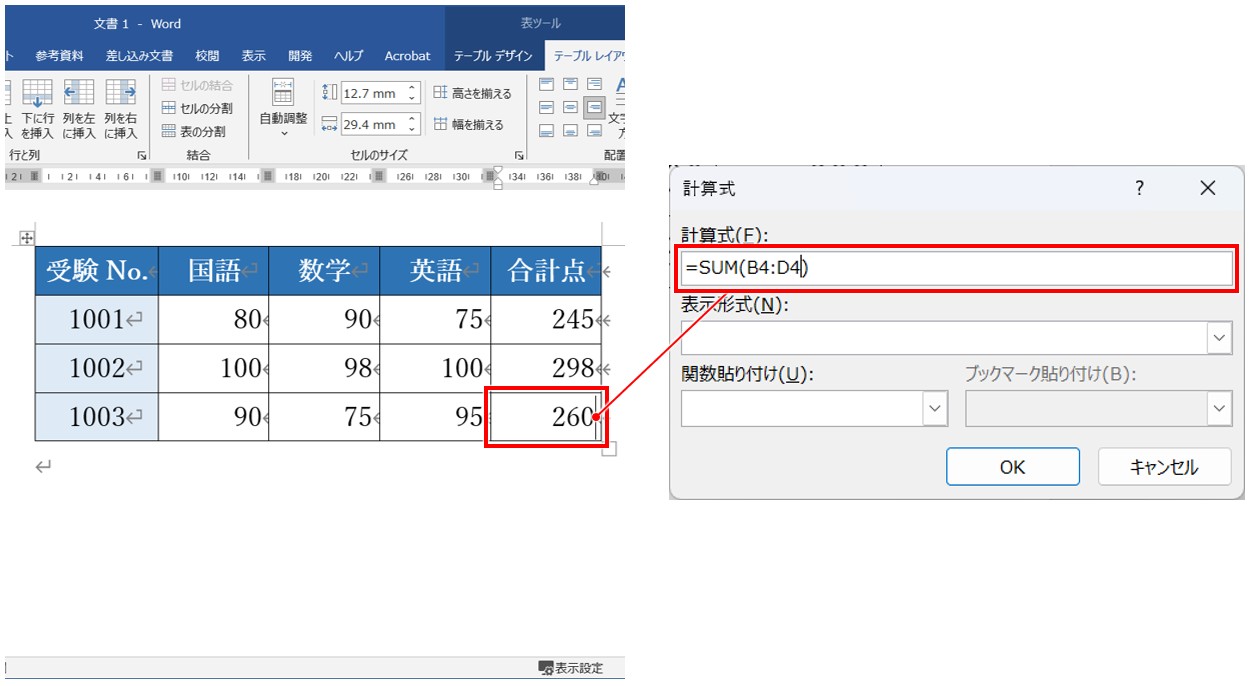This screenshot has width=1252, height=686.
Task: Toggle the align center alignment button
Action: coord(570,107)
